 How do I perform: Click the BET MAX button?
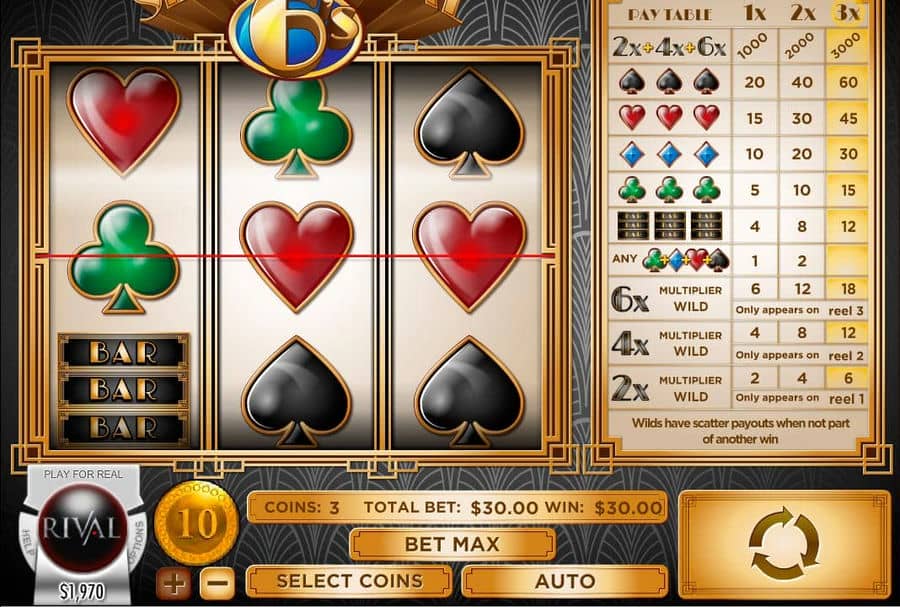tap(452, 543)
